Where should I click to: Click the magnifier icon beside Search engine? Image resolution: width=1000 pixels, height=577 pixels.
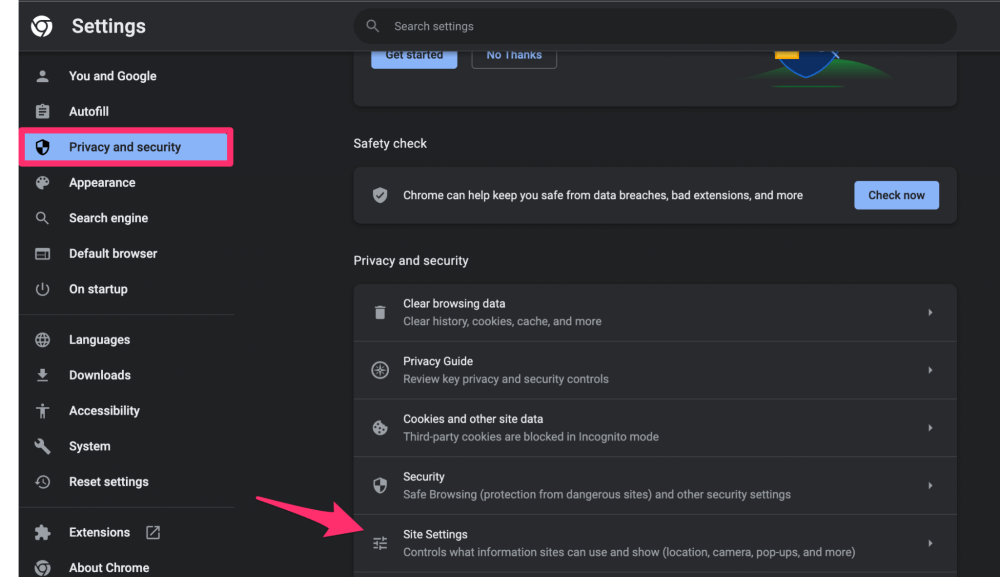[43, 218]
